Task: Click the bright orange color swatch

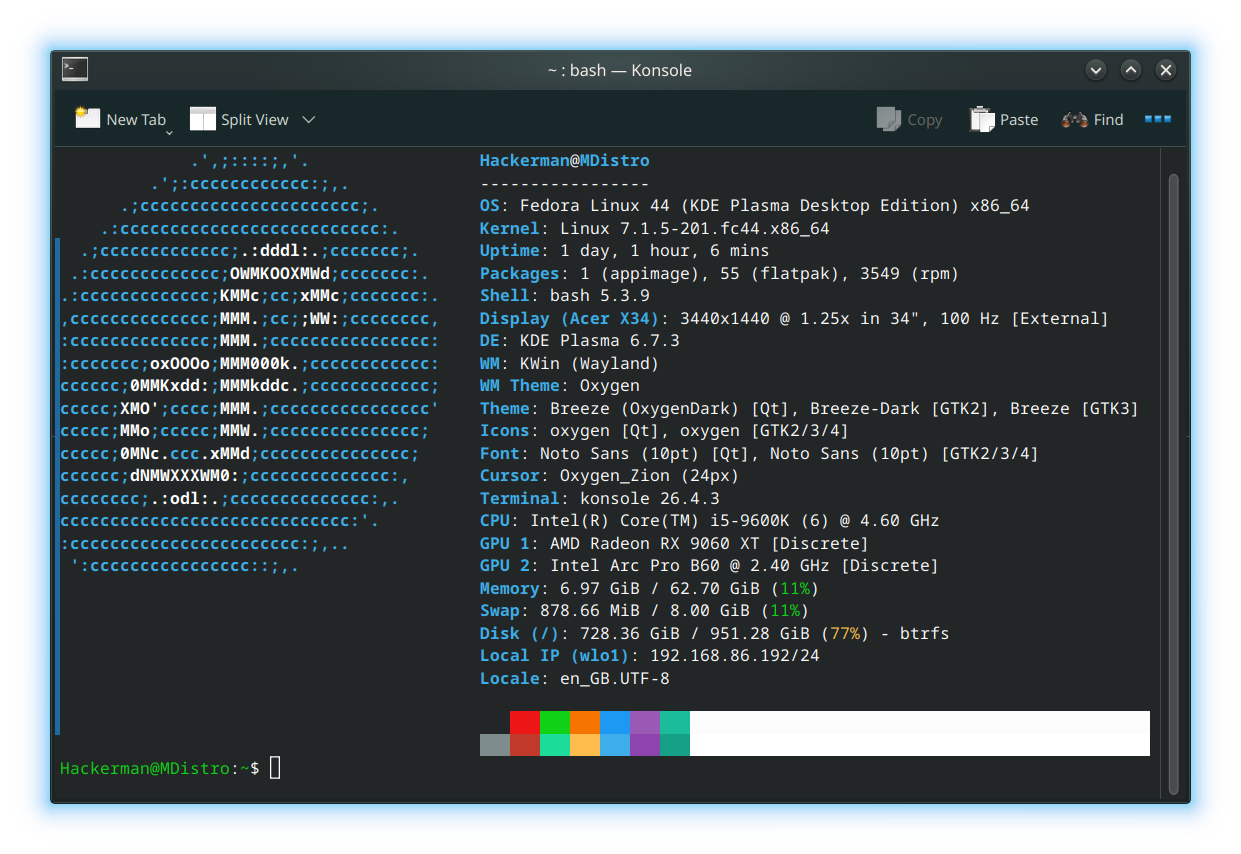Action: pyautogui.click(x=585, y=723)
